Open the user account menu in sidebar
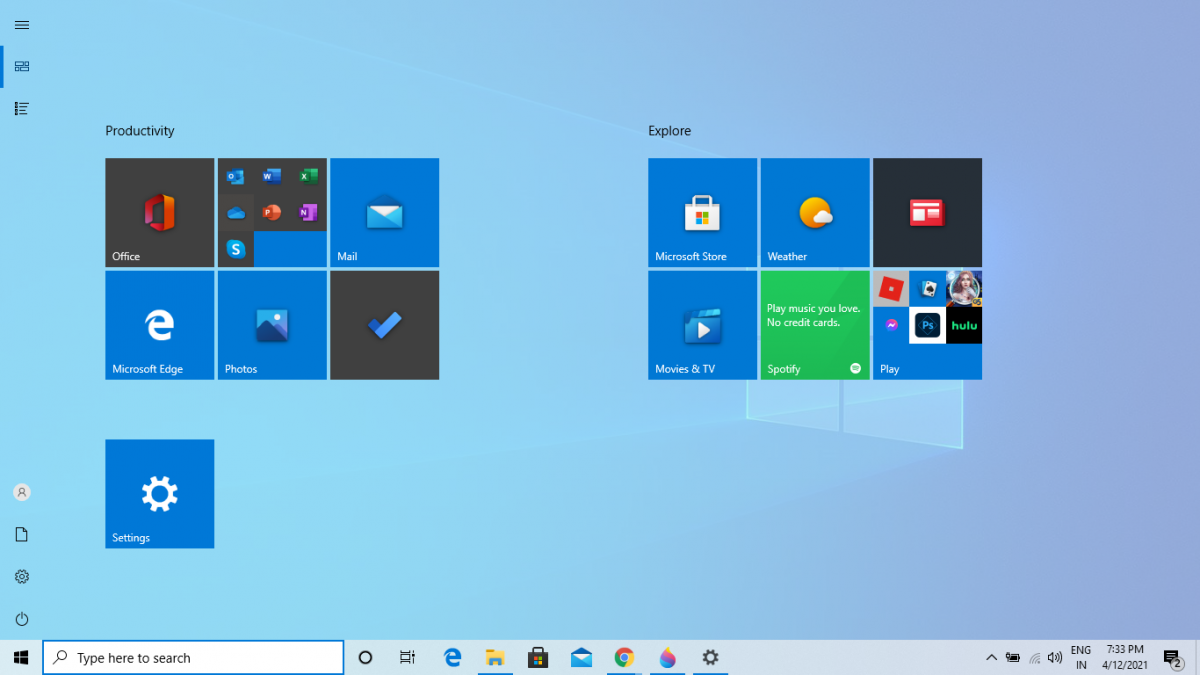The width and height of the screenshot is (1200, 675). [22, 492]
